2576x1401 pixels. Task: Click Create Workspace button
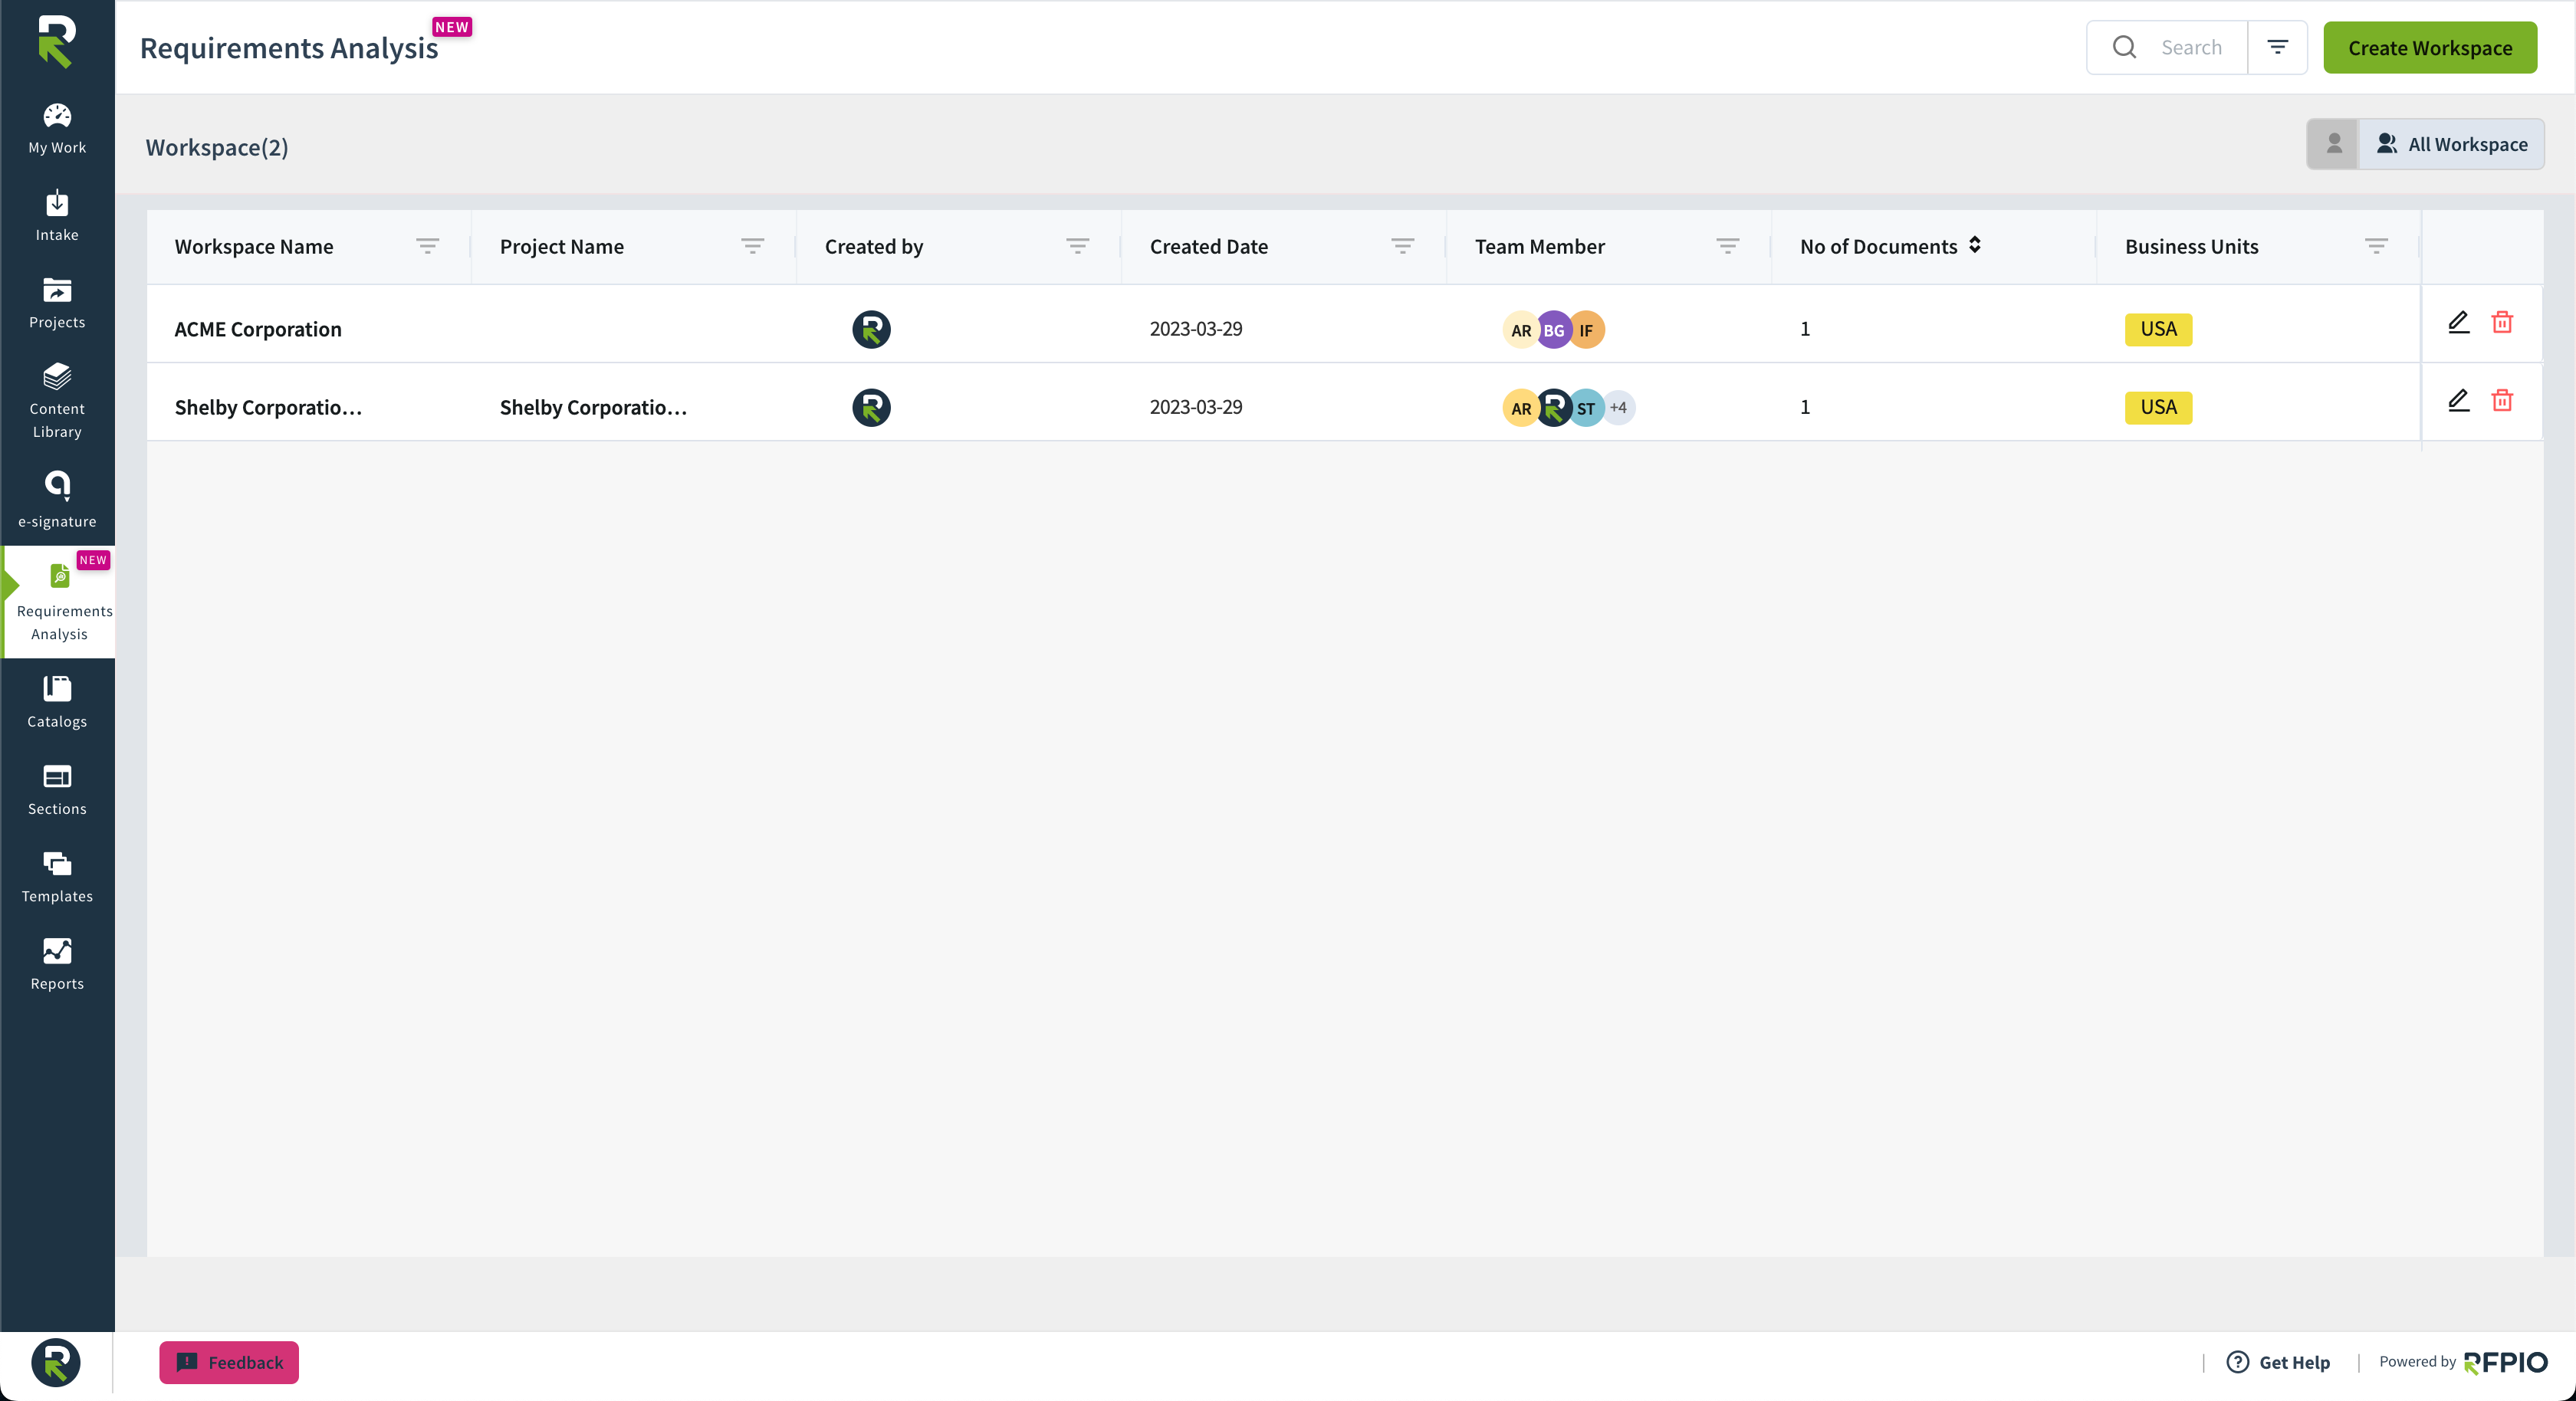pos(2429,47)
